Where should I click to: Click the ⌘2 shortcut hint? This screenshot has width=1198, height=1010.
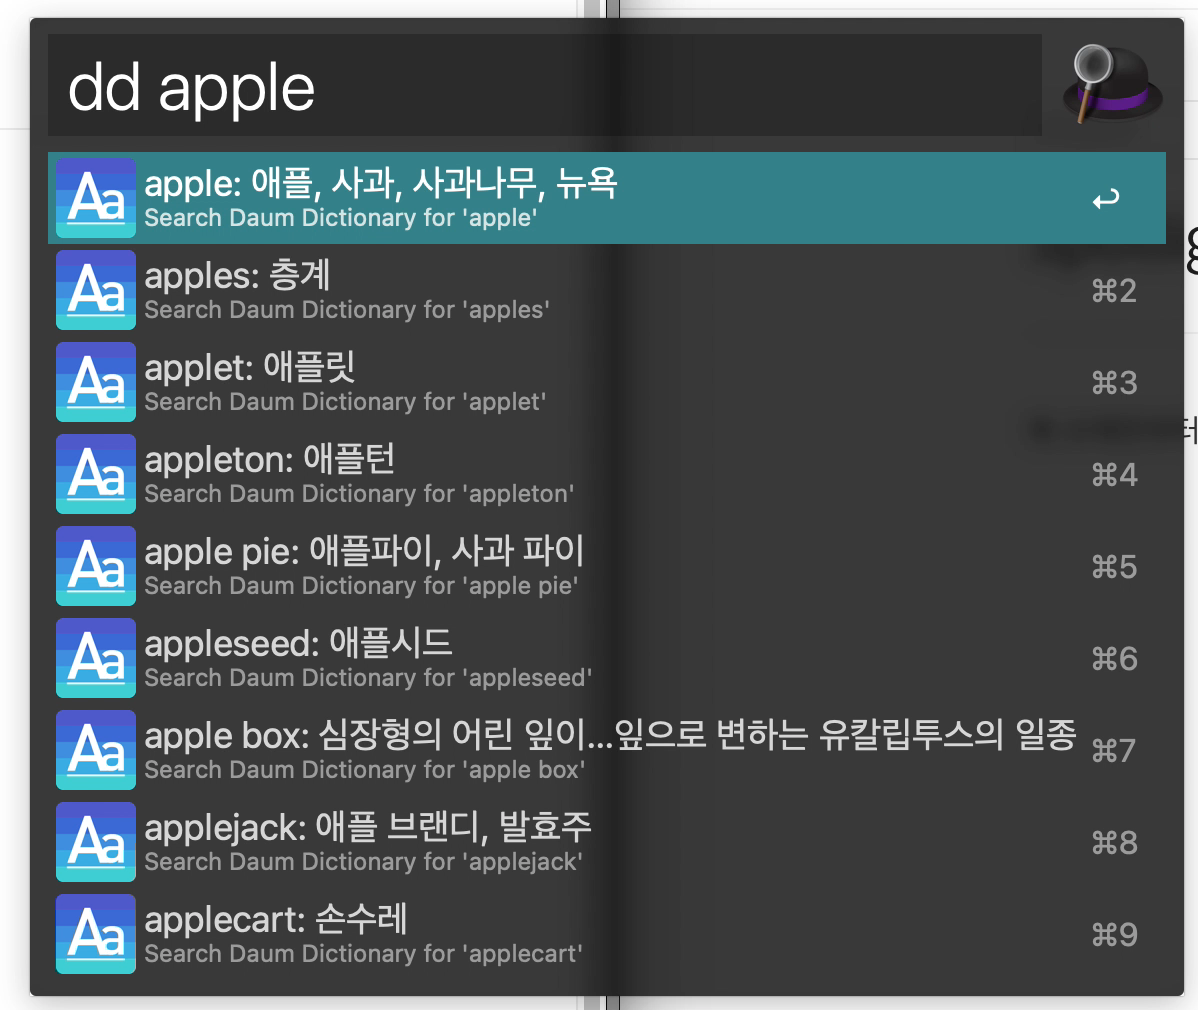coord(1114,291)
